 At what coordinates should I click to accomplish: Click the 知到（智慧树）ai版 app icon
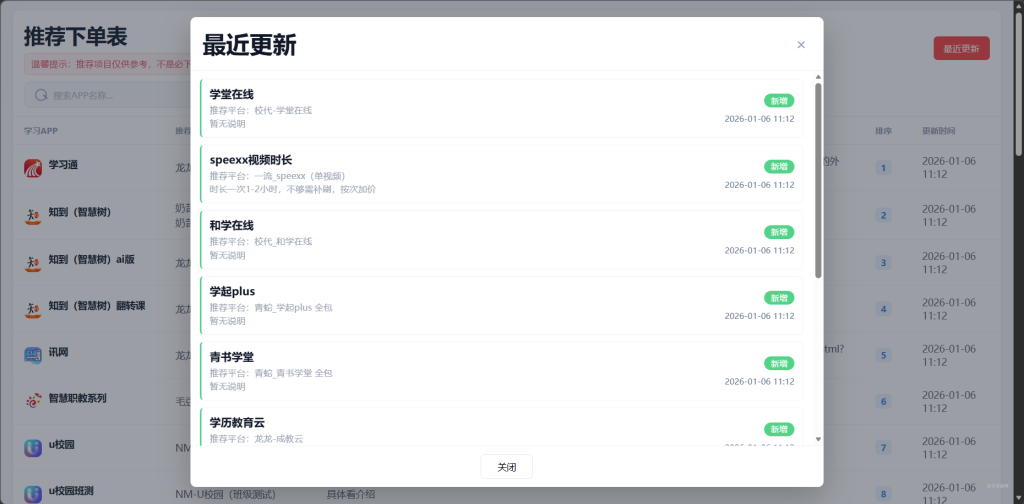[33, 262]
